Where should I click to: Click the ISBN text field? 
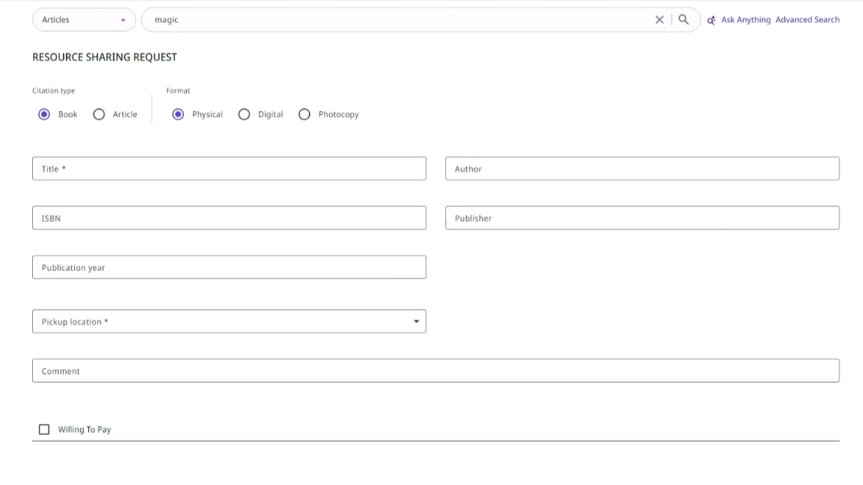click(x=229, y=218)
